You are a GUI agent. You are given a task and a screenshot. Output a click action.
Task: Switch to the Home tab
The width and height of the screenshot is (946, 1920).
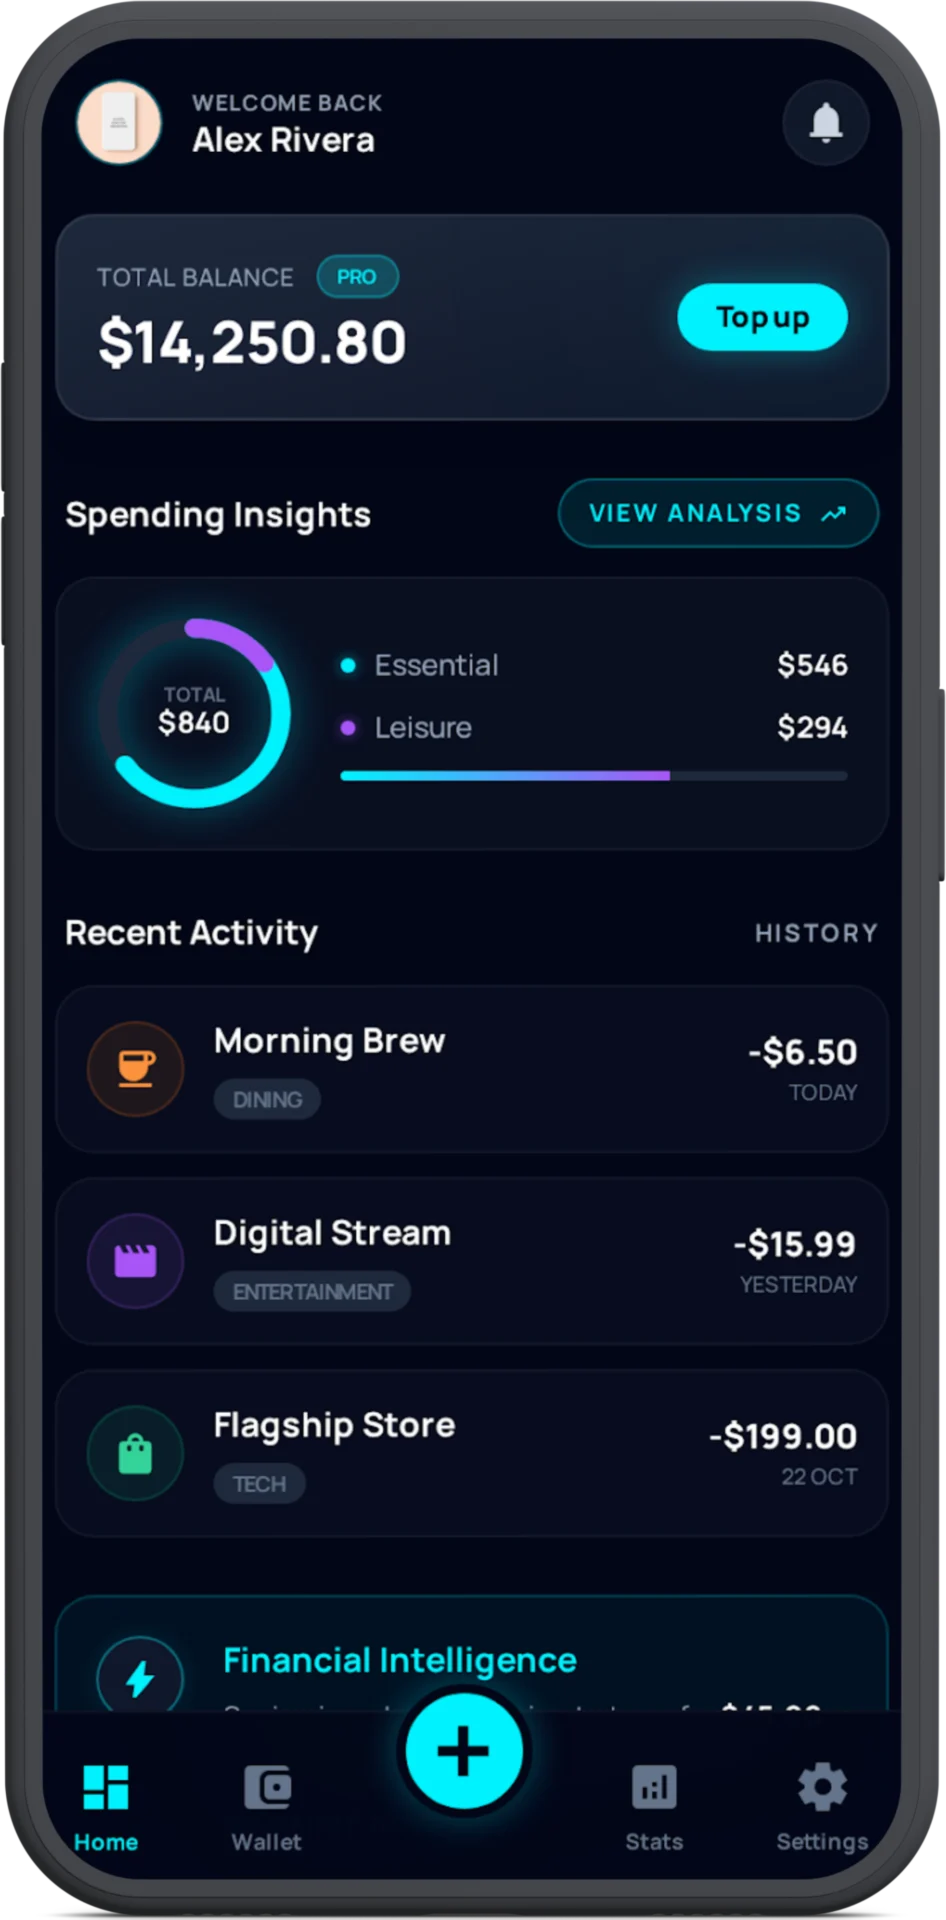coord(105,1798)
